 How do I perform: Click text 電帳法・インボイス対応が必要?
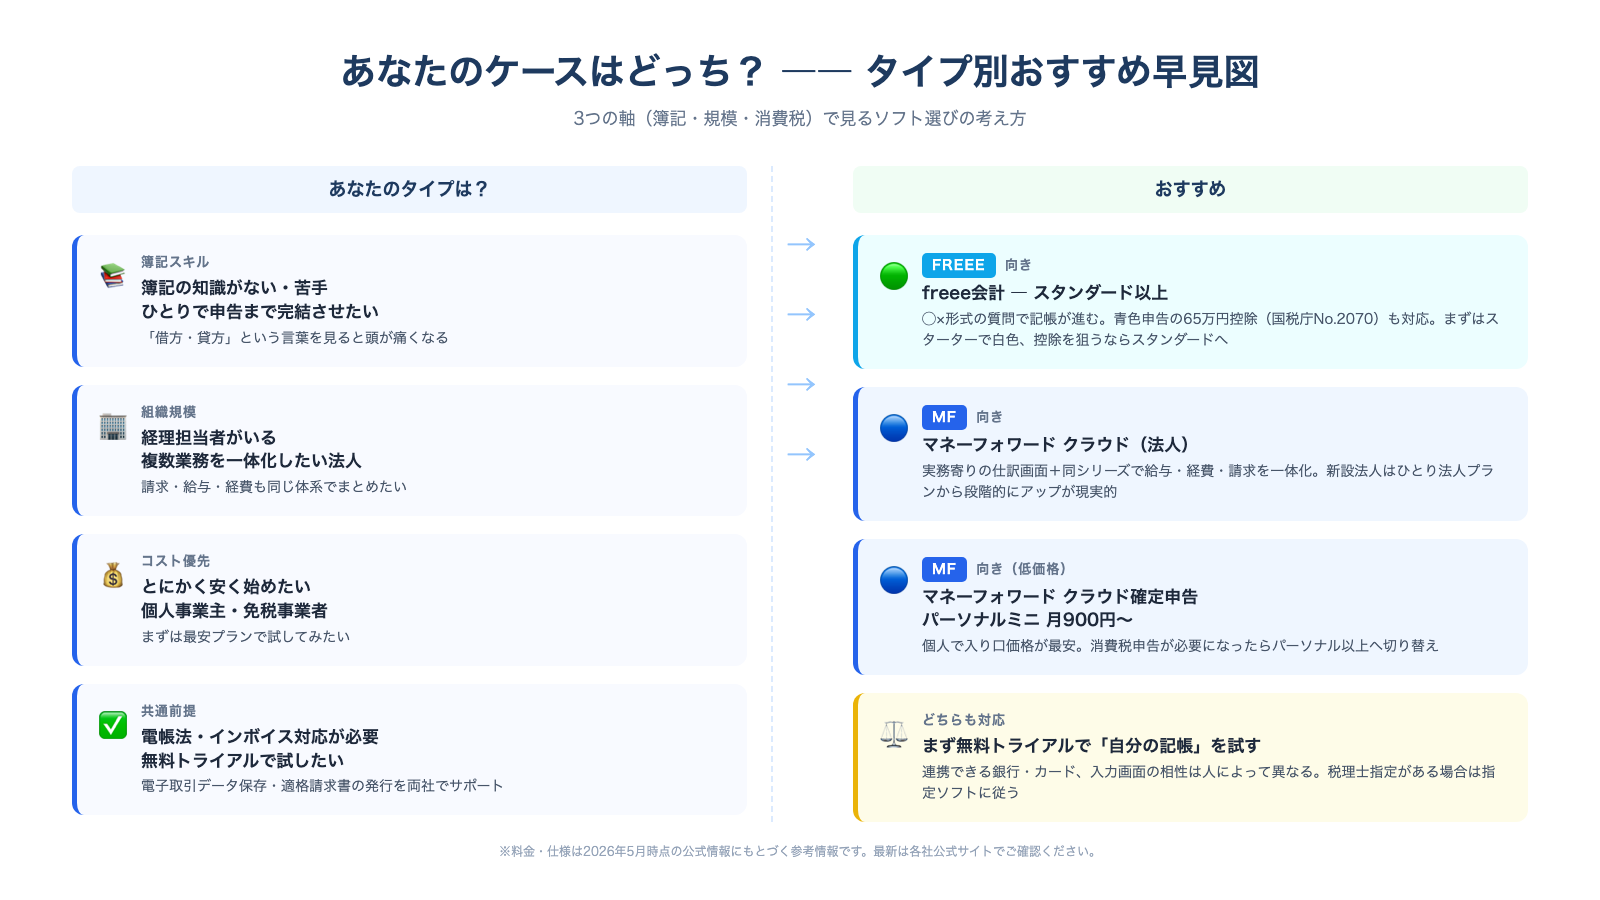pos(260,737)
